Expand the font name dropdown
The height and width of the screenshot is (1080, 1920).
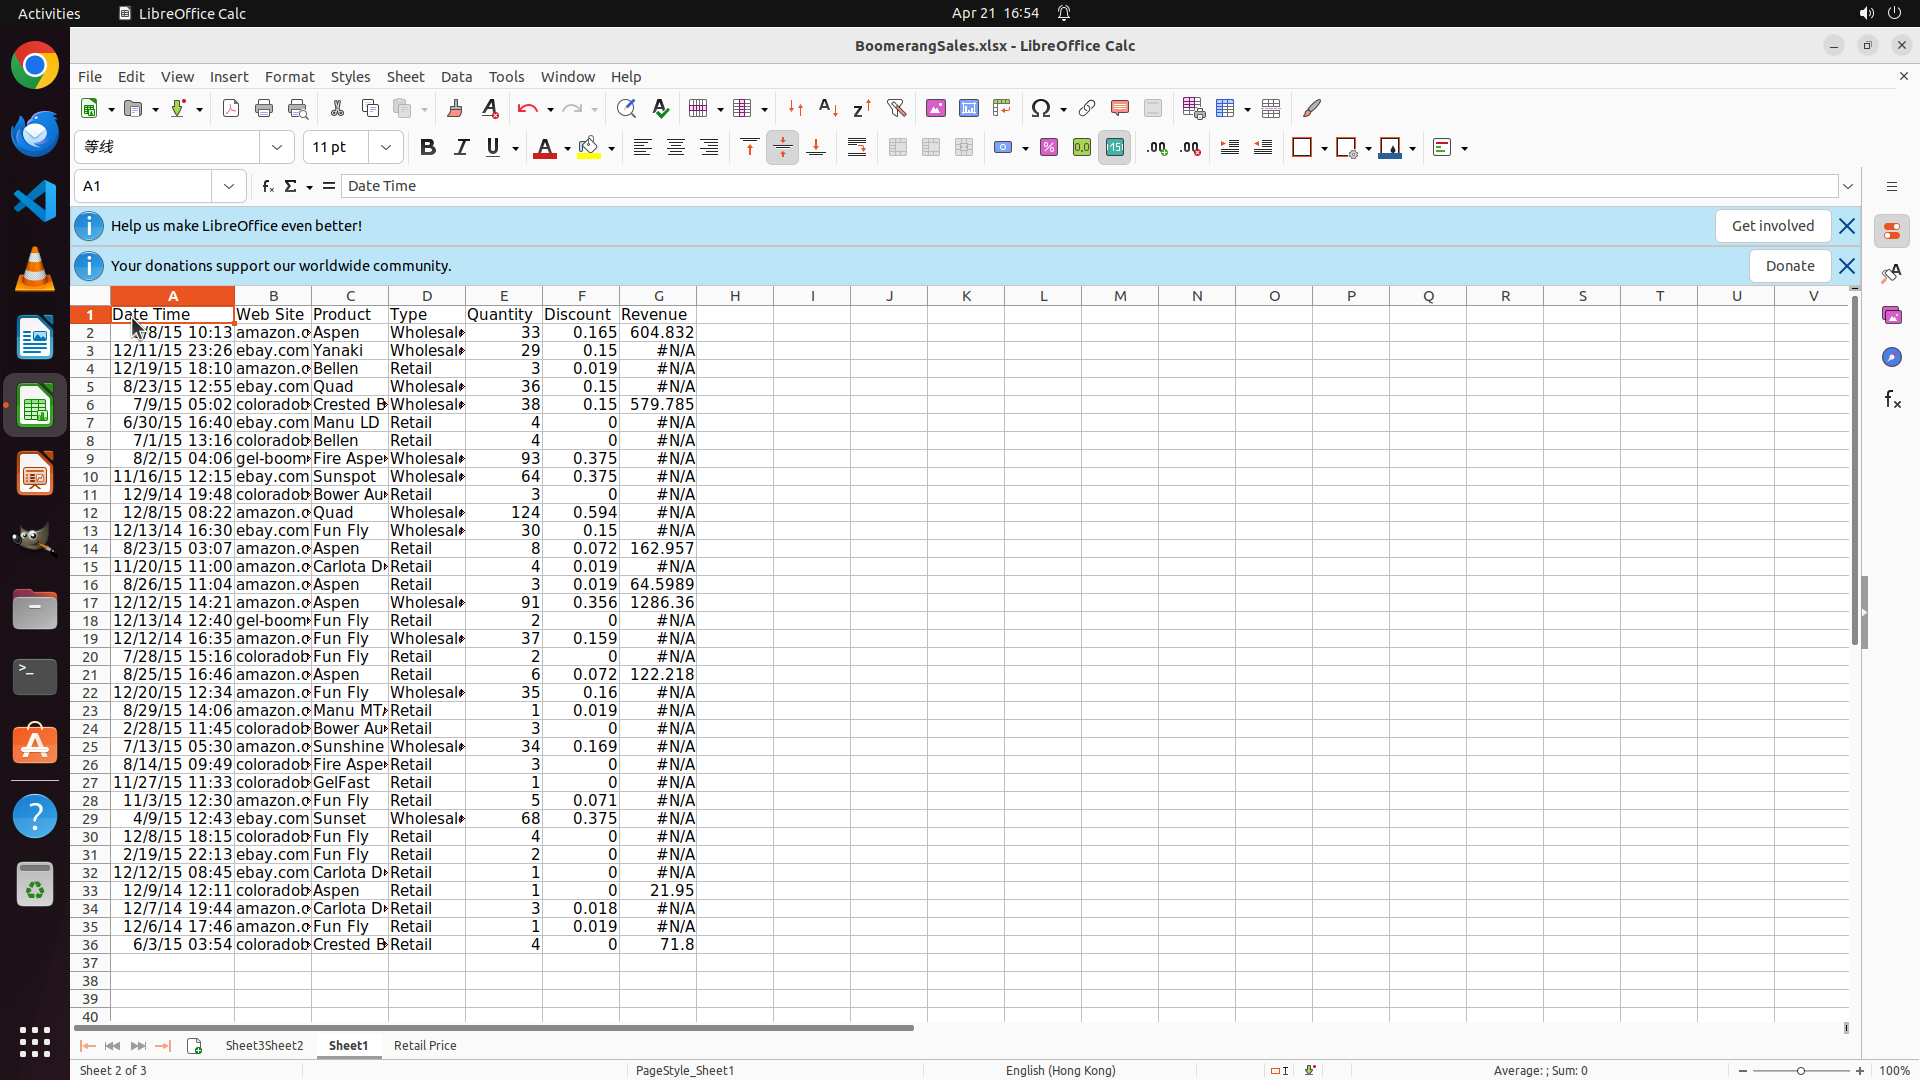click(x=277, y=148)
